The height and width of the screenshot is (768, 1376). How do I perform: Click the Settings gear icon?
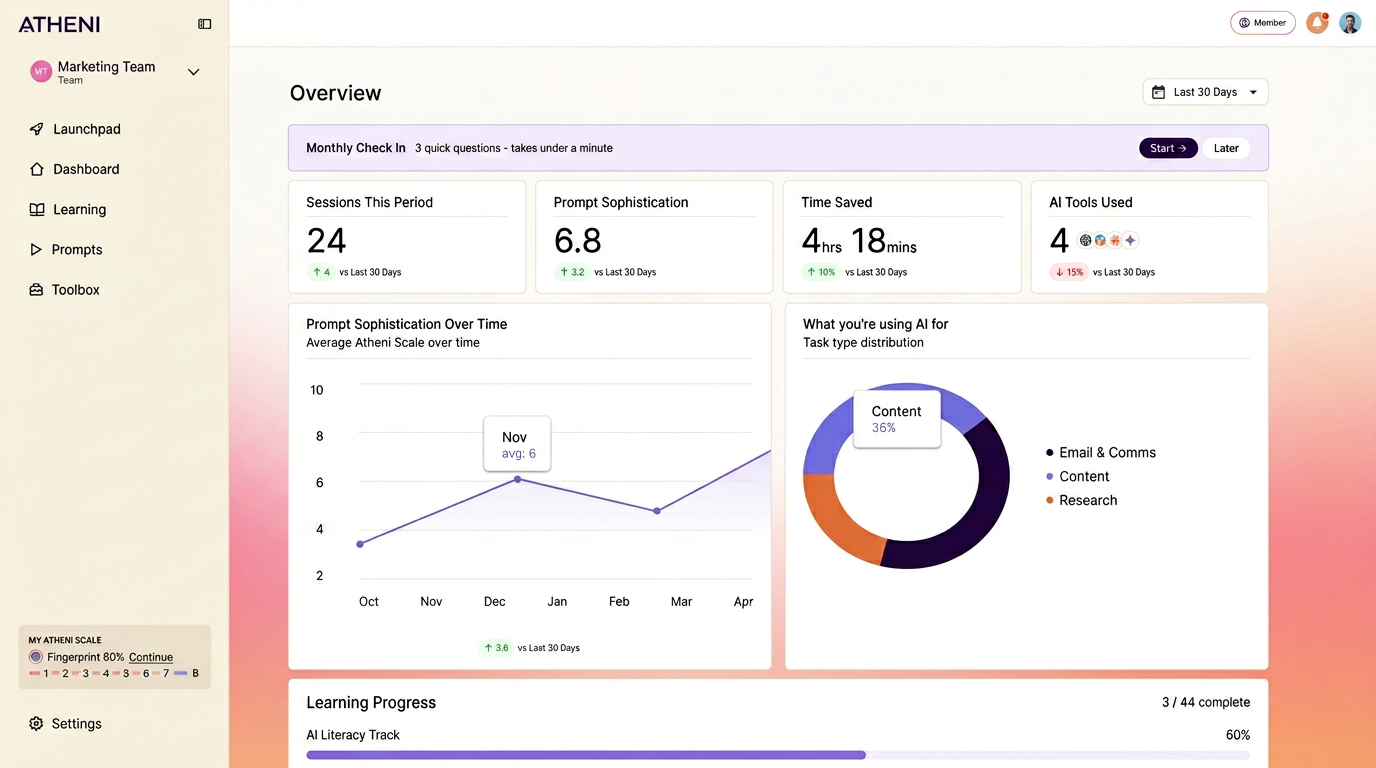pyautogui.click(x=37, y=723)
